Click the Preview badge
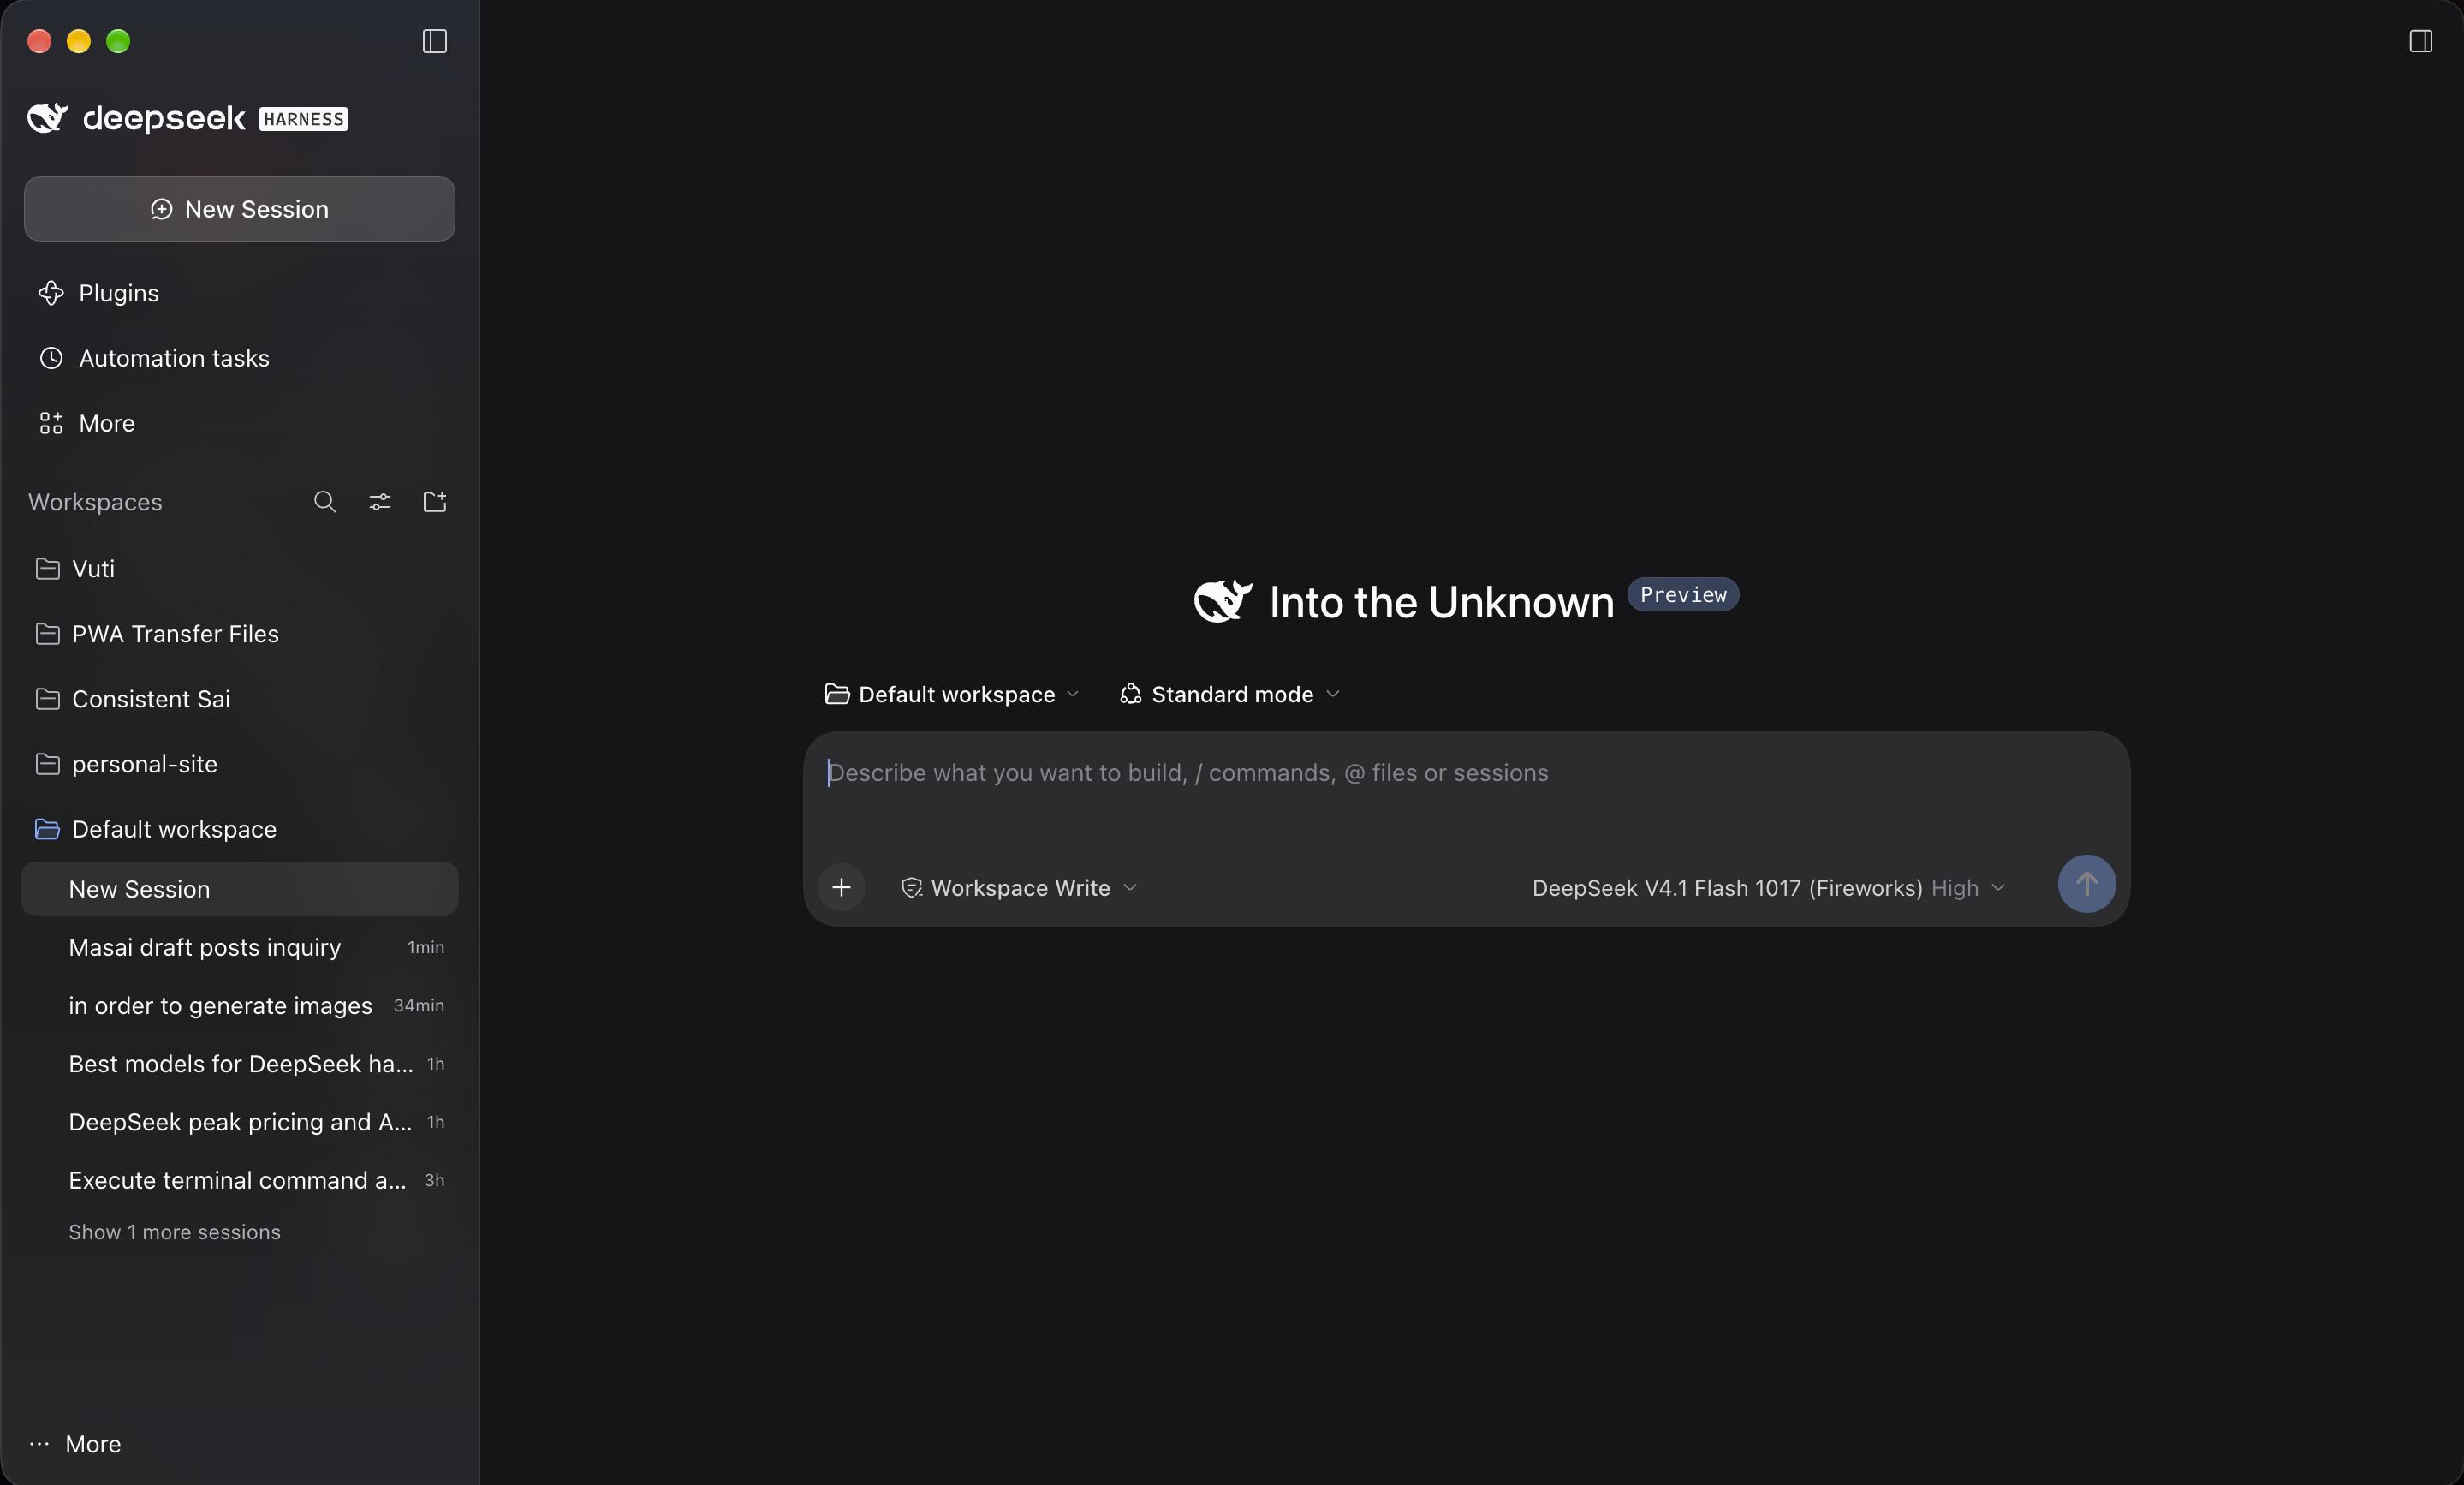The height and width of the screenshot is (1485, 2464). tap(1683, 594)
